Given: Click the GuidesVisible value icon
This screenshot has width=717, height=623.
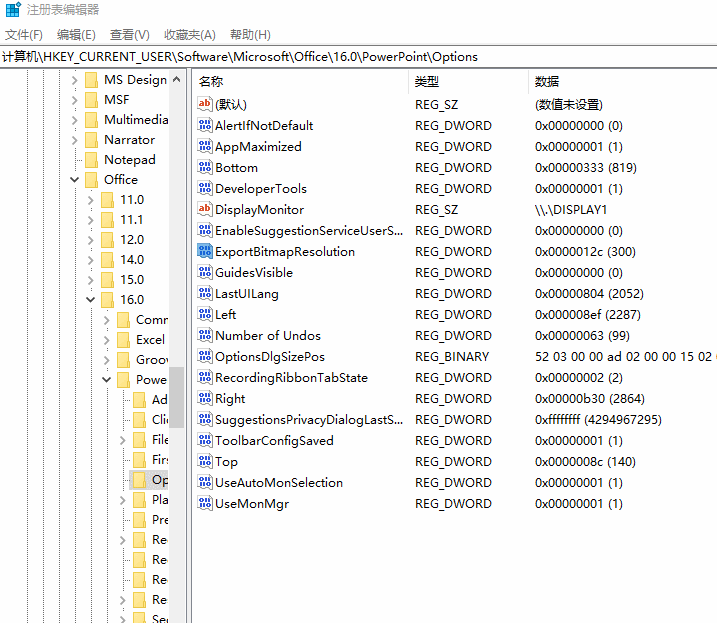Looking at the screenshot, I should click(x=205, y=272).
